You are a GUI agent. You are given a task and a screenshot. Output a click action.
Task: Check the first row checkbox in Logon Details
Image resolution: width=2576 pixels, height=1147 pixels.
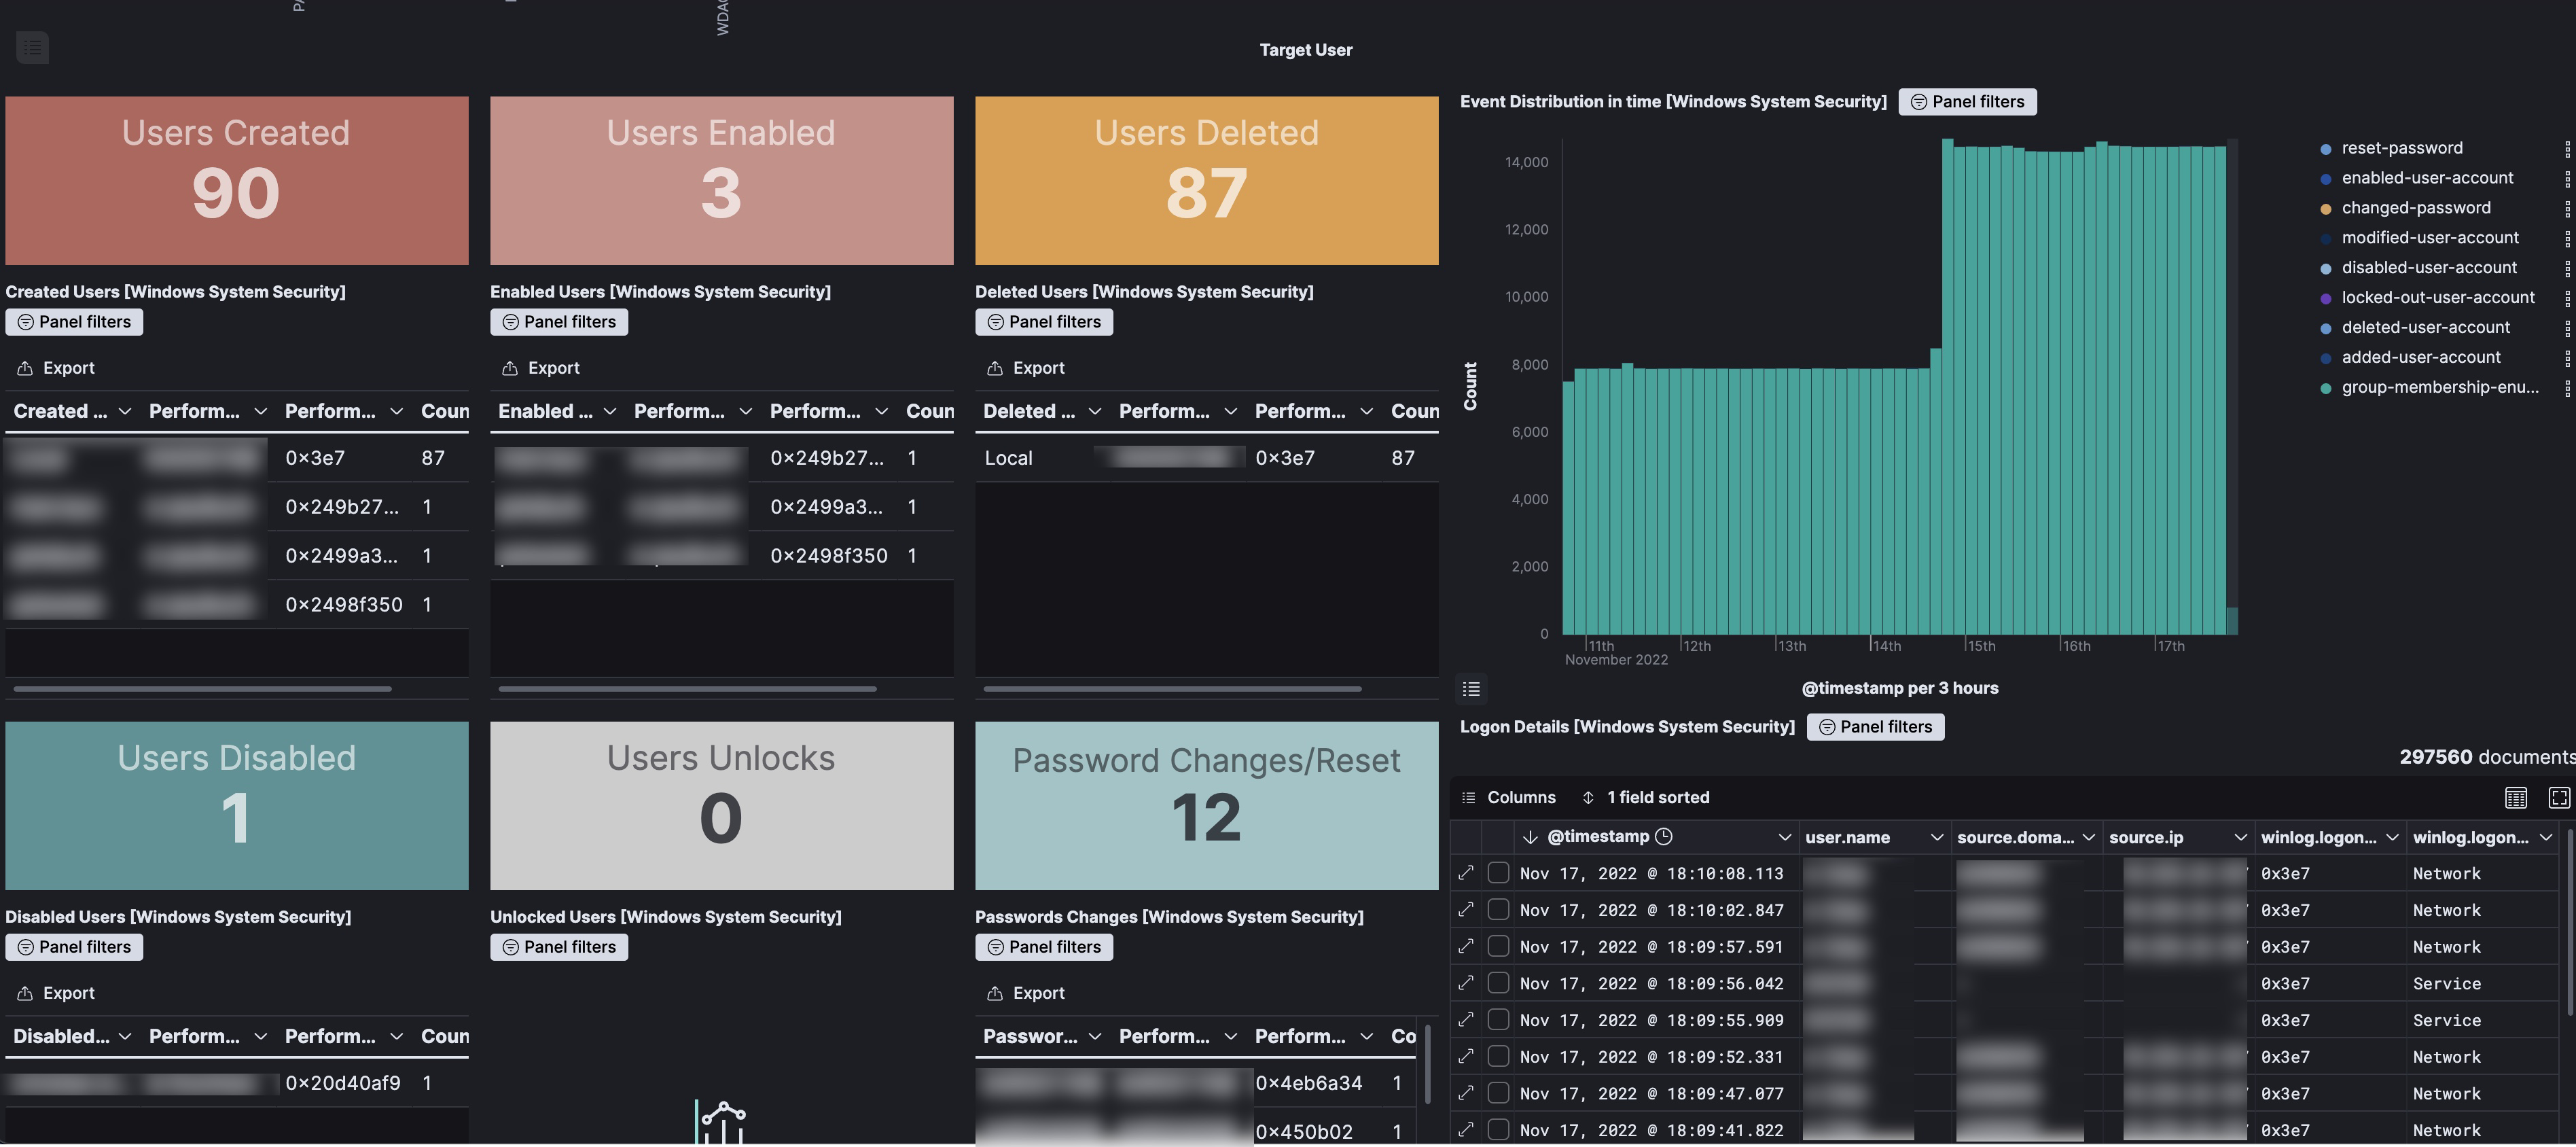(x=1498, y=872)
